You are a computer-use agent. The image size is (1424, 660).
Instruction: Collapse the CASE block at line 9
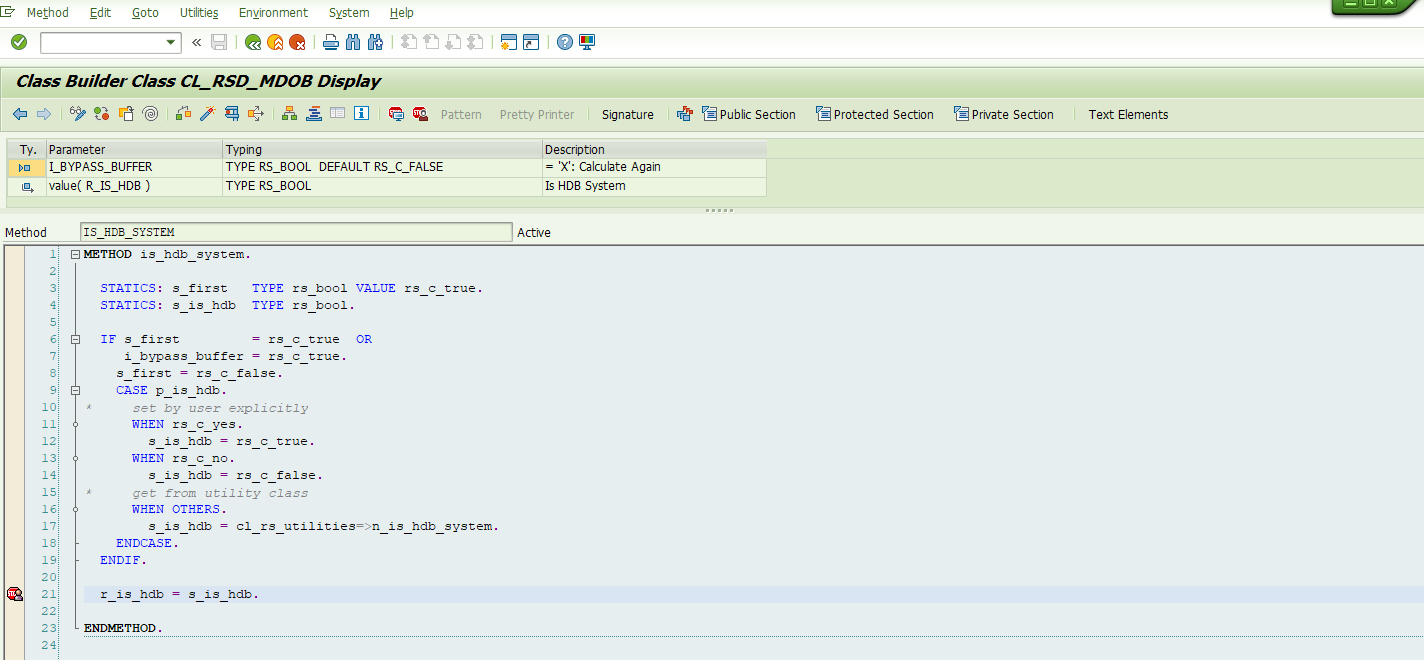76,390
